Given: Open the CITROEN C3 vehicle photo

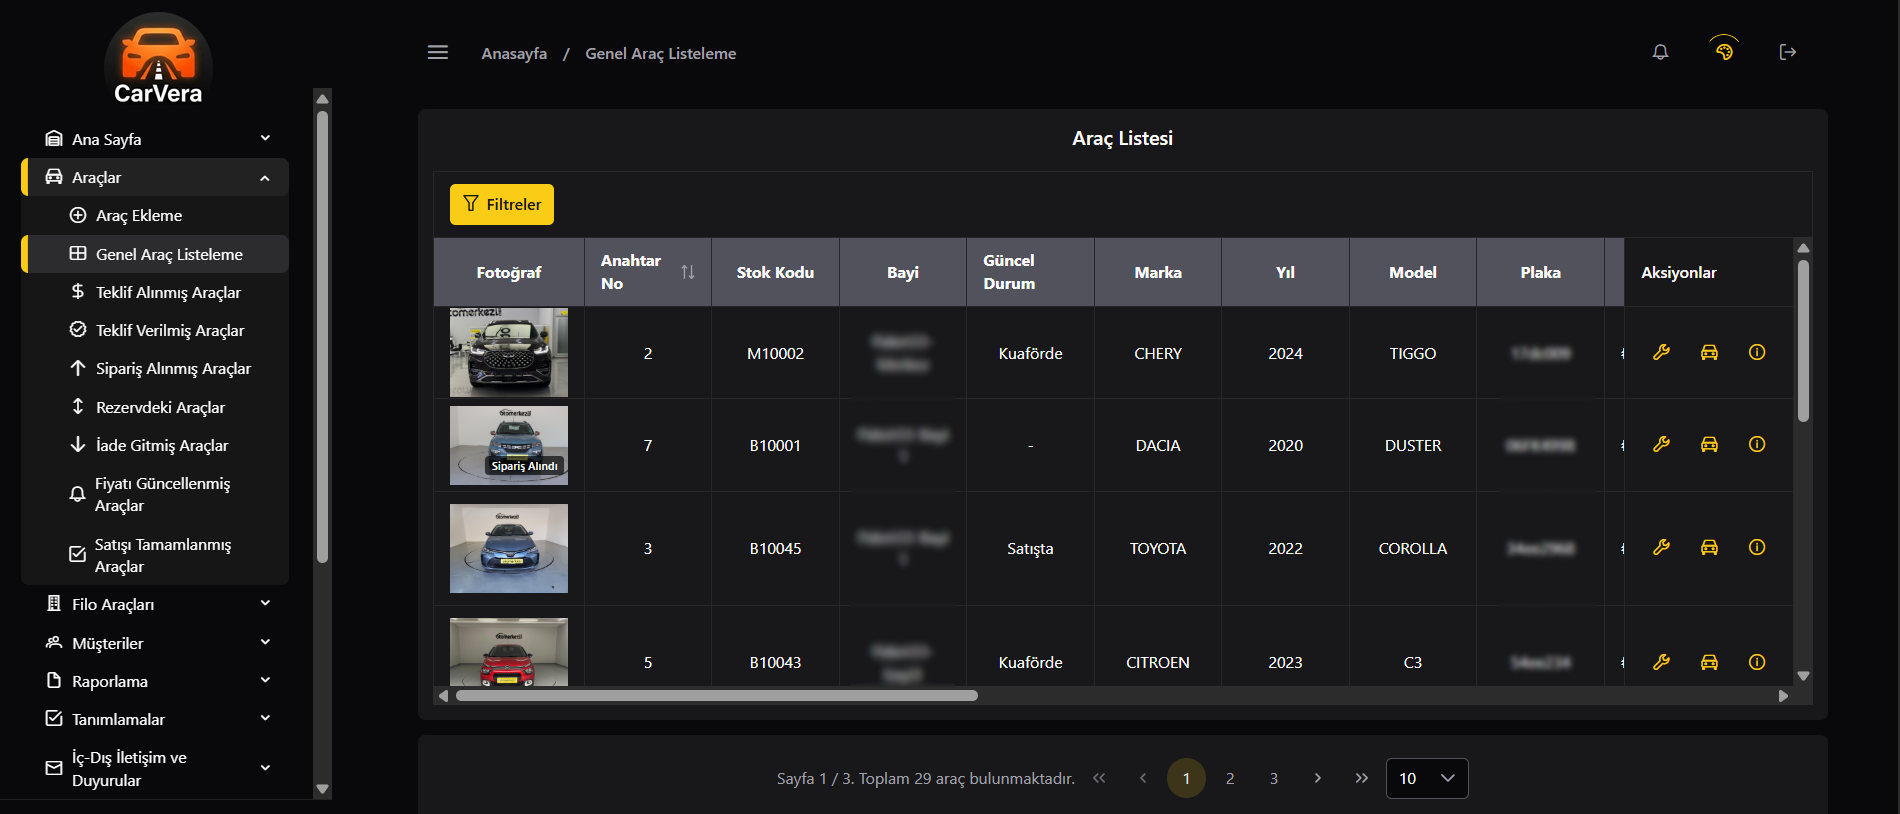Looking at the screenshot, I should click(x=509, y=652).
